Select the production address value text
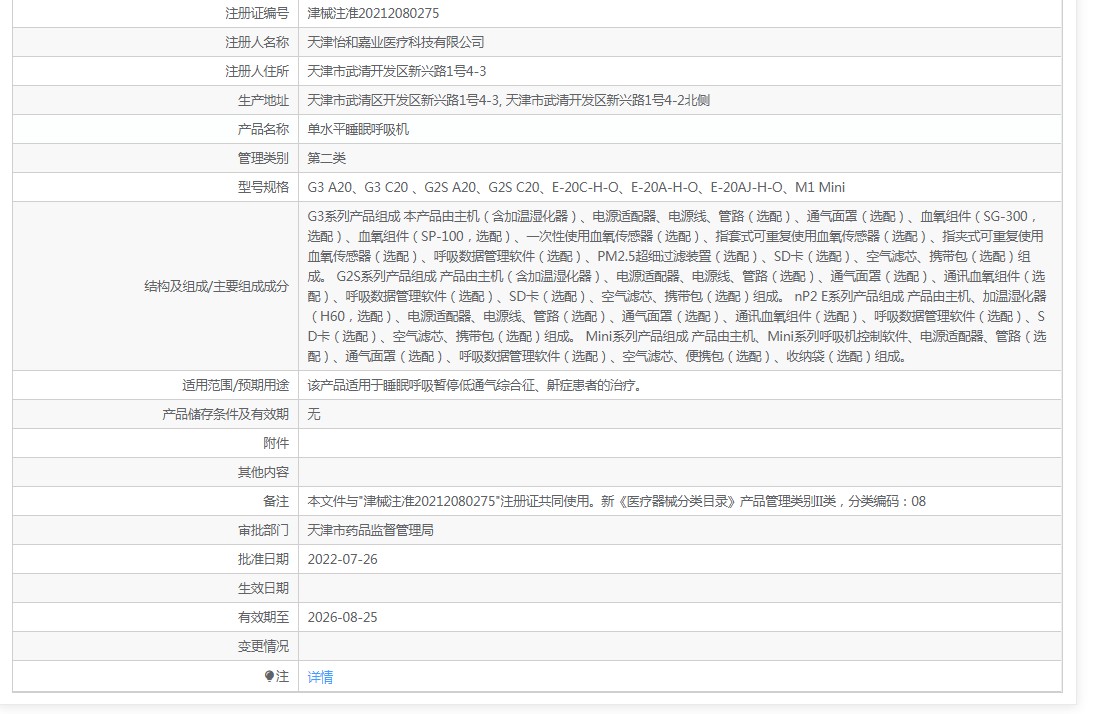 (508, 100)
